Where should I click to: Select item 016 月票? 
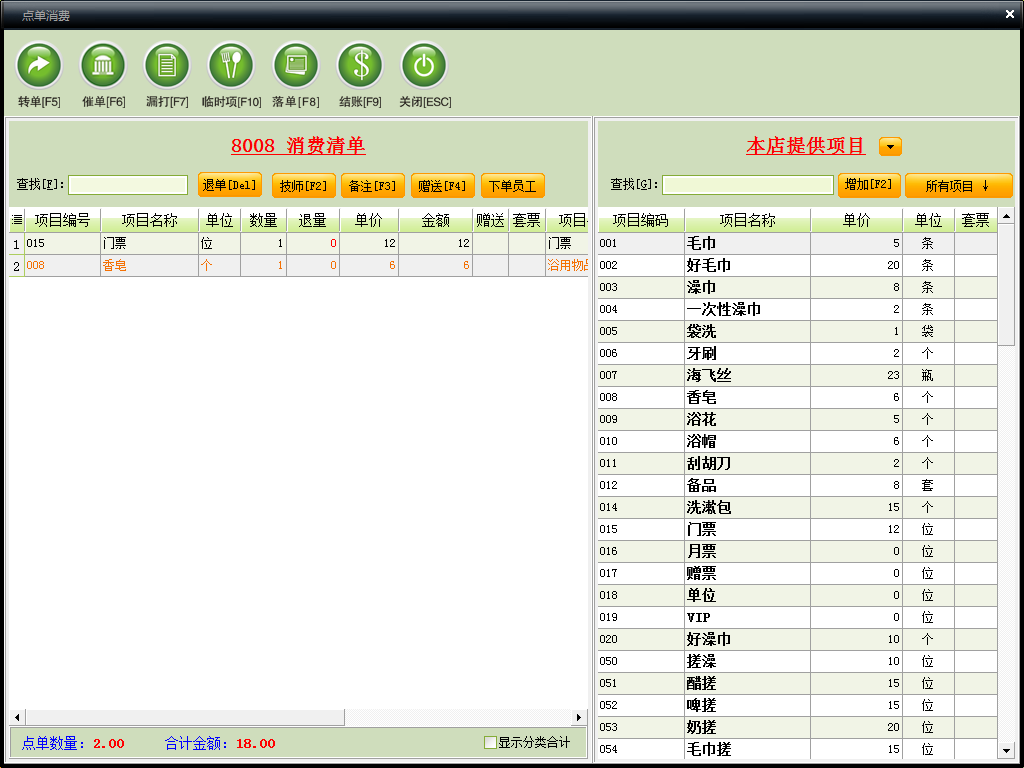click(x=797, y=551)
